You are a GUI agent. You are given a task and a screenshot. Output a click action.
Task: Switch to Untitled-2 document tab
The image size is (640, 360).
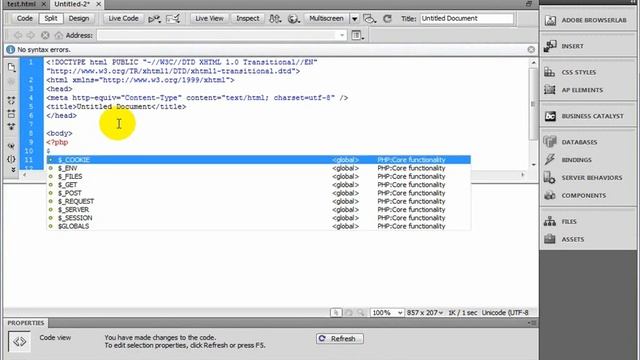72,4
